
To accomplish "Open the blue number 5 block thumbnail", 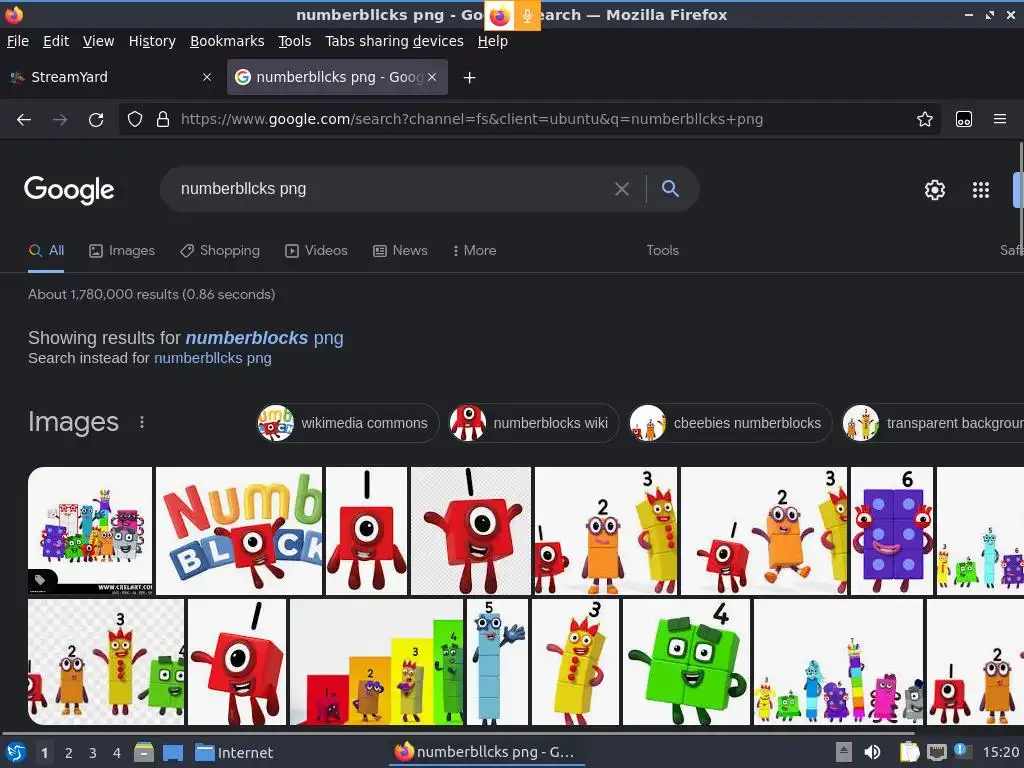I will click(x=498, y=662).
